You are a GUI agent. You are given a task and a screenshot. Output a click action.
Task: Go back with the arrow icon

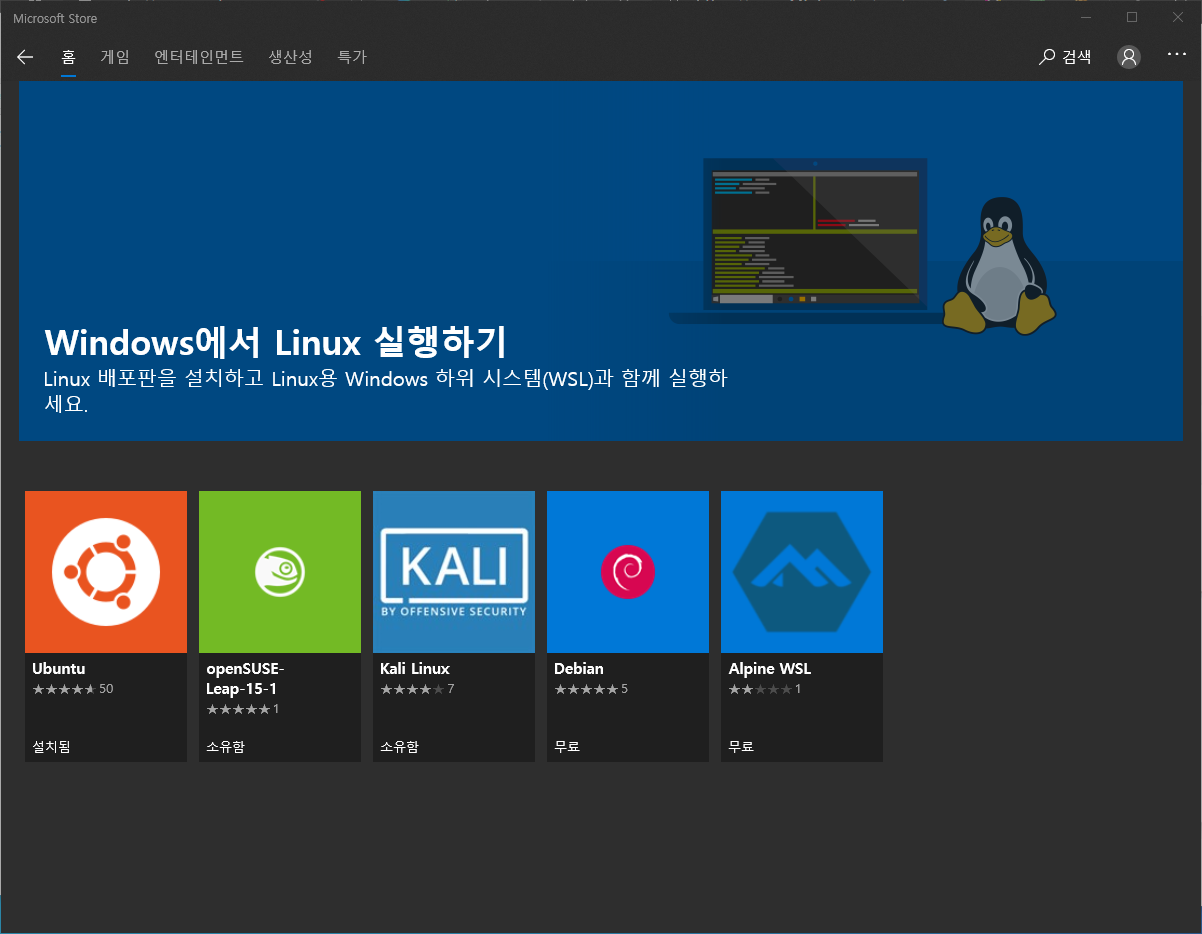(x=25, y=57)
